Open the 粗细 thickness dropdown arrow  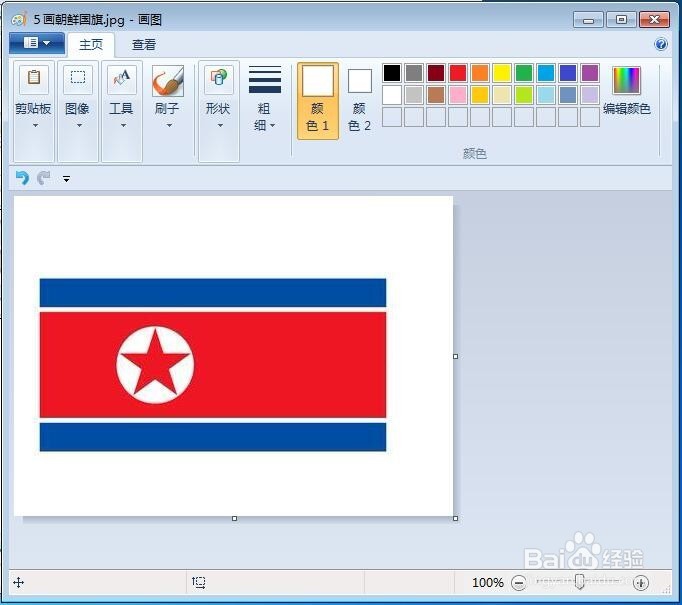(x=273, y=126)
